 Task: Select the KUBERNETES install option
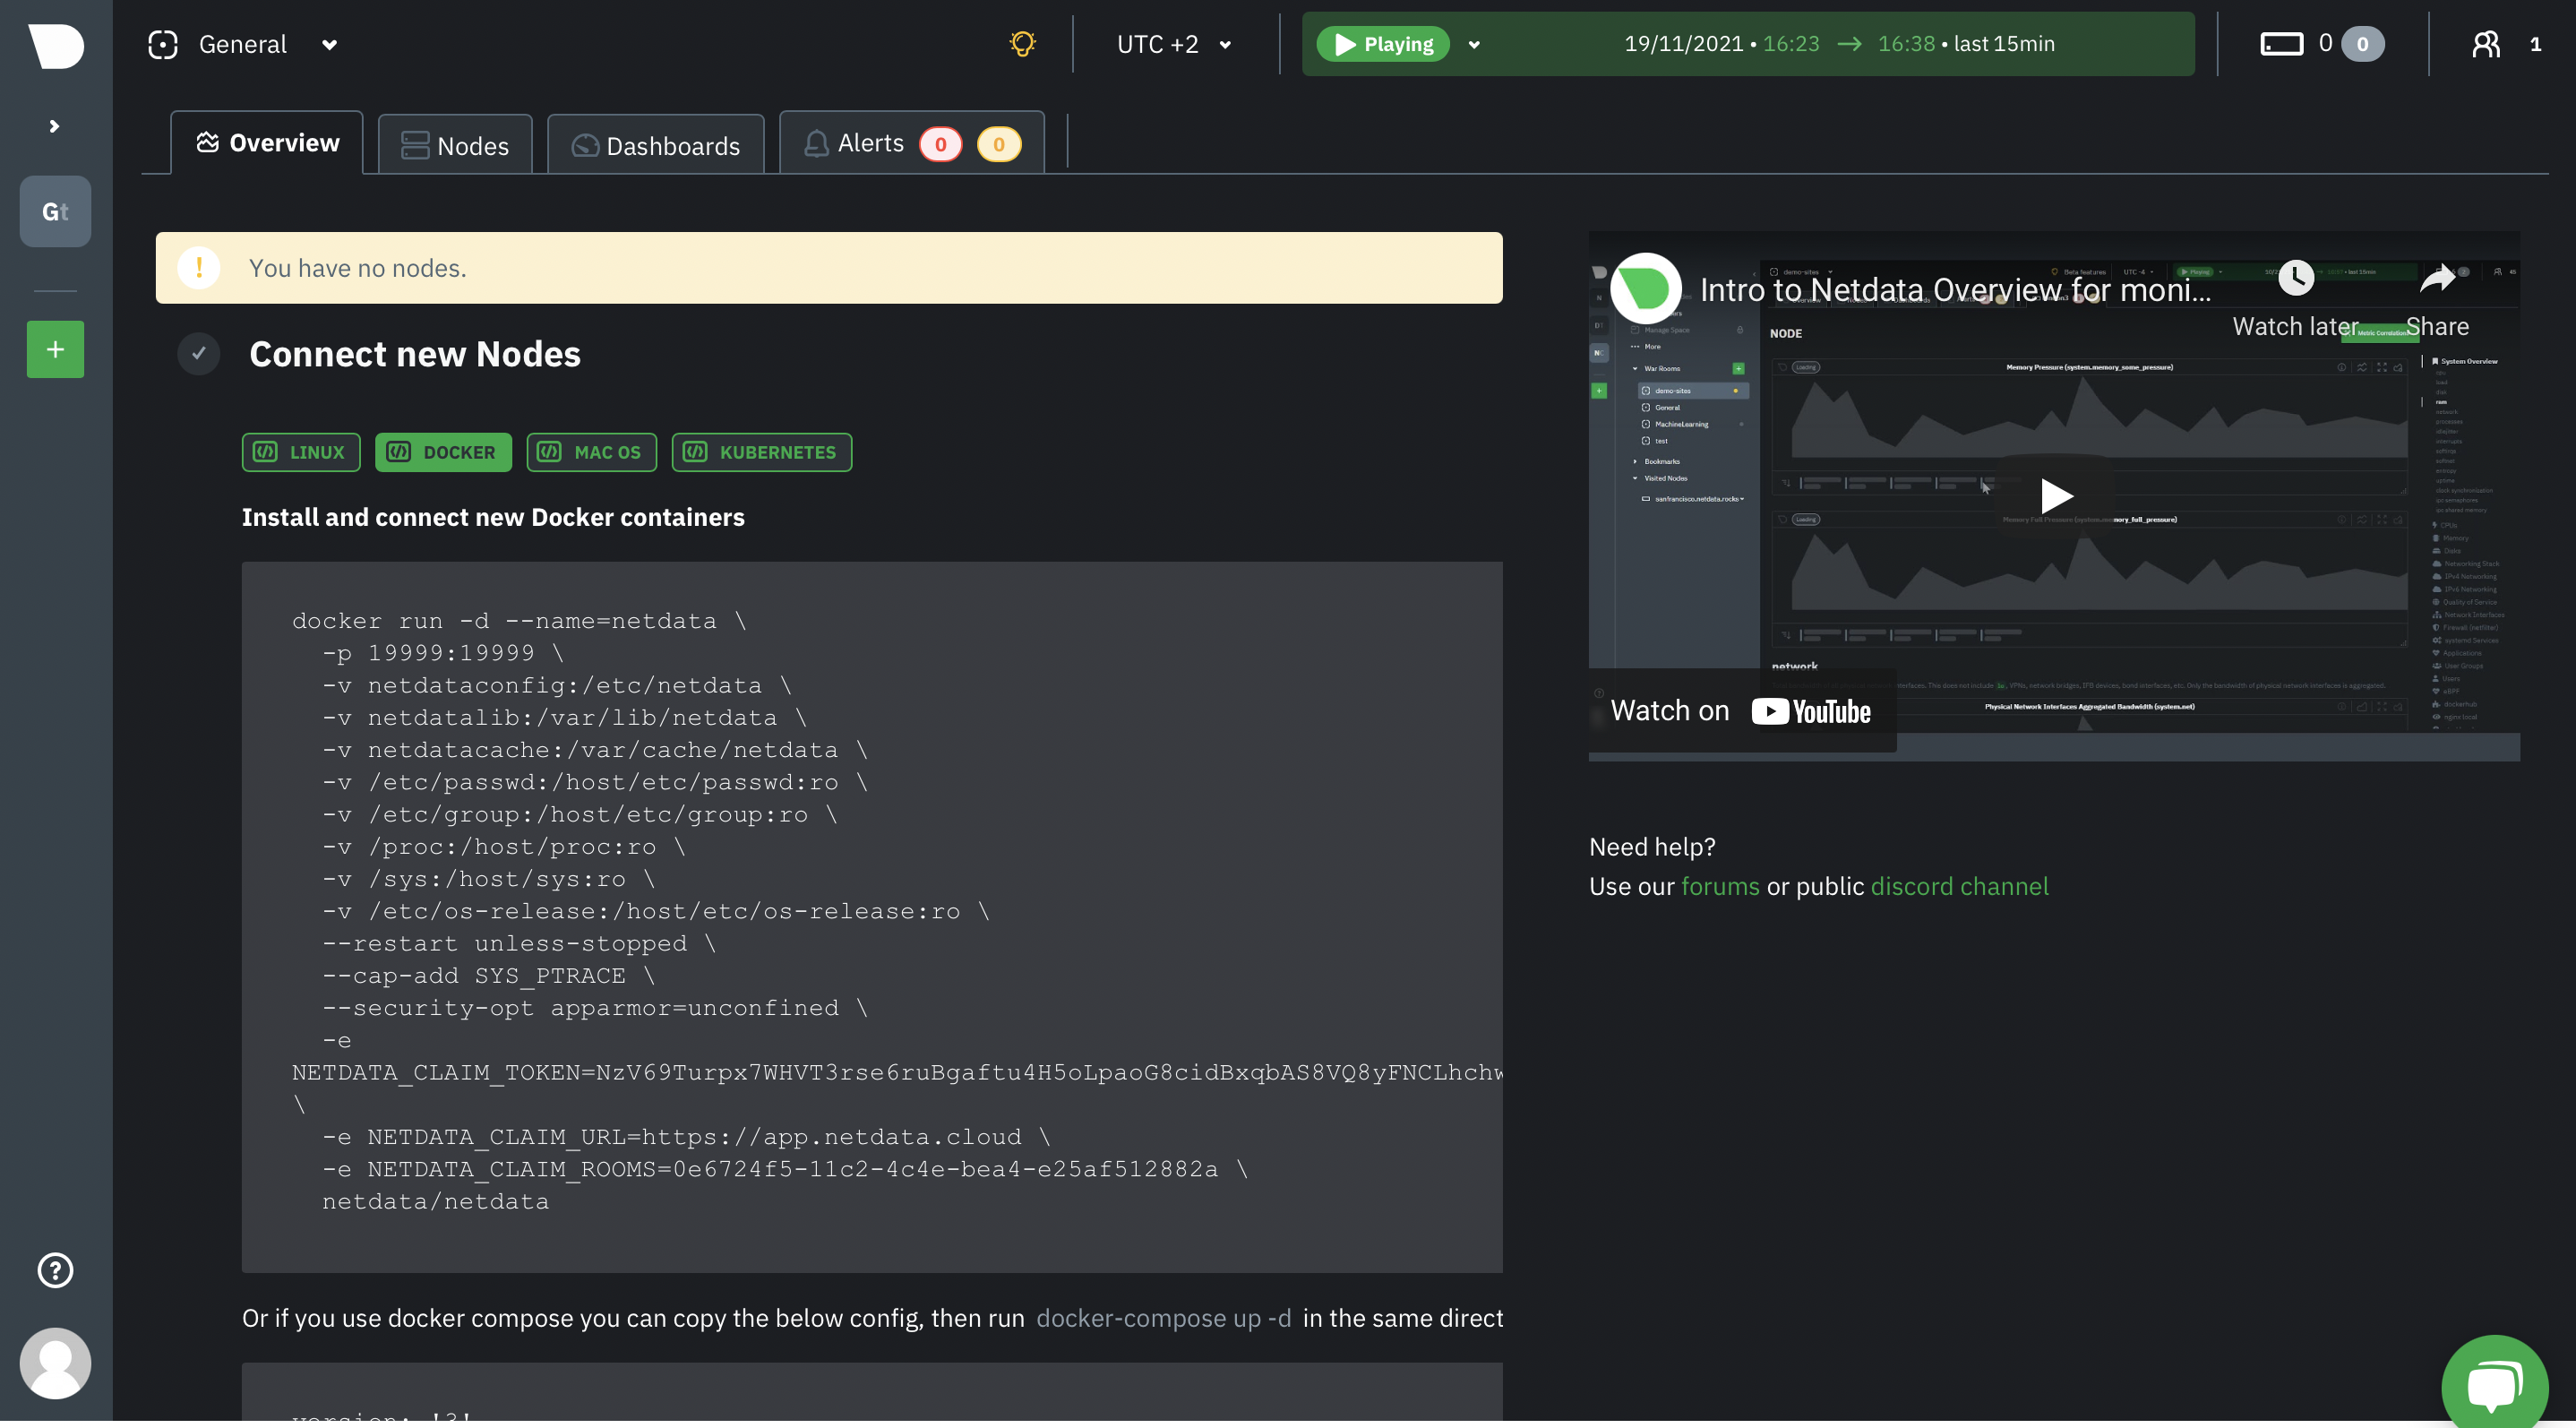point(761,452)
